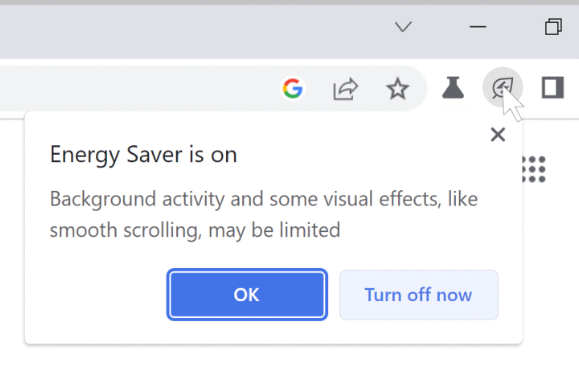
Task: Click Turn off now
Action: 419,295
